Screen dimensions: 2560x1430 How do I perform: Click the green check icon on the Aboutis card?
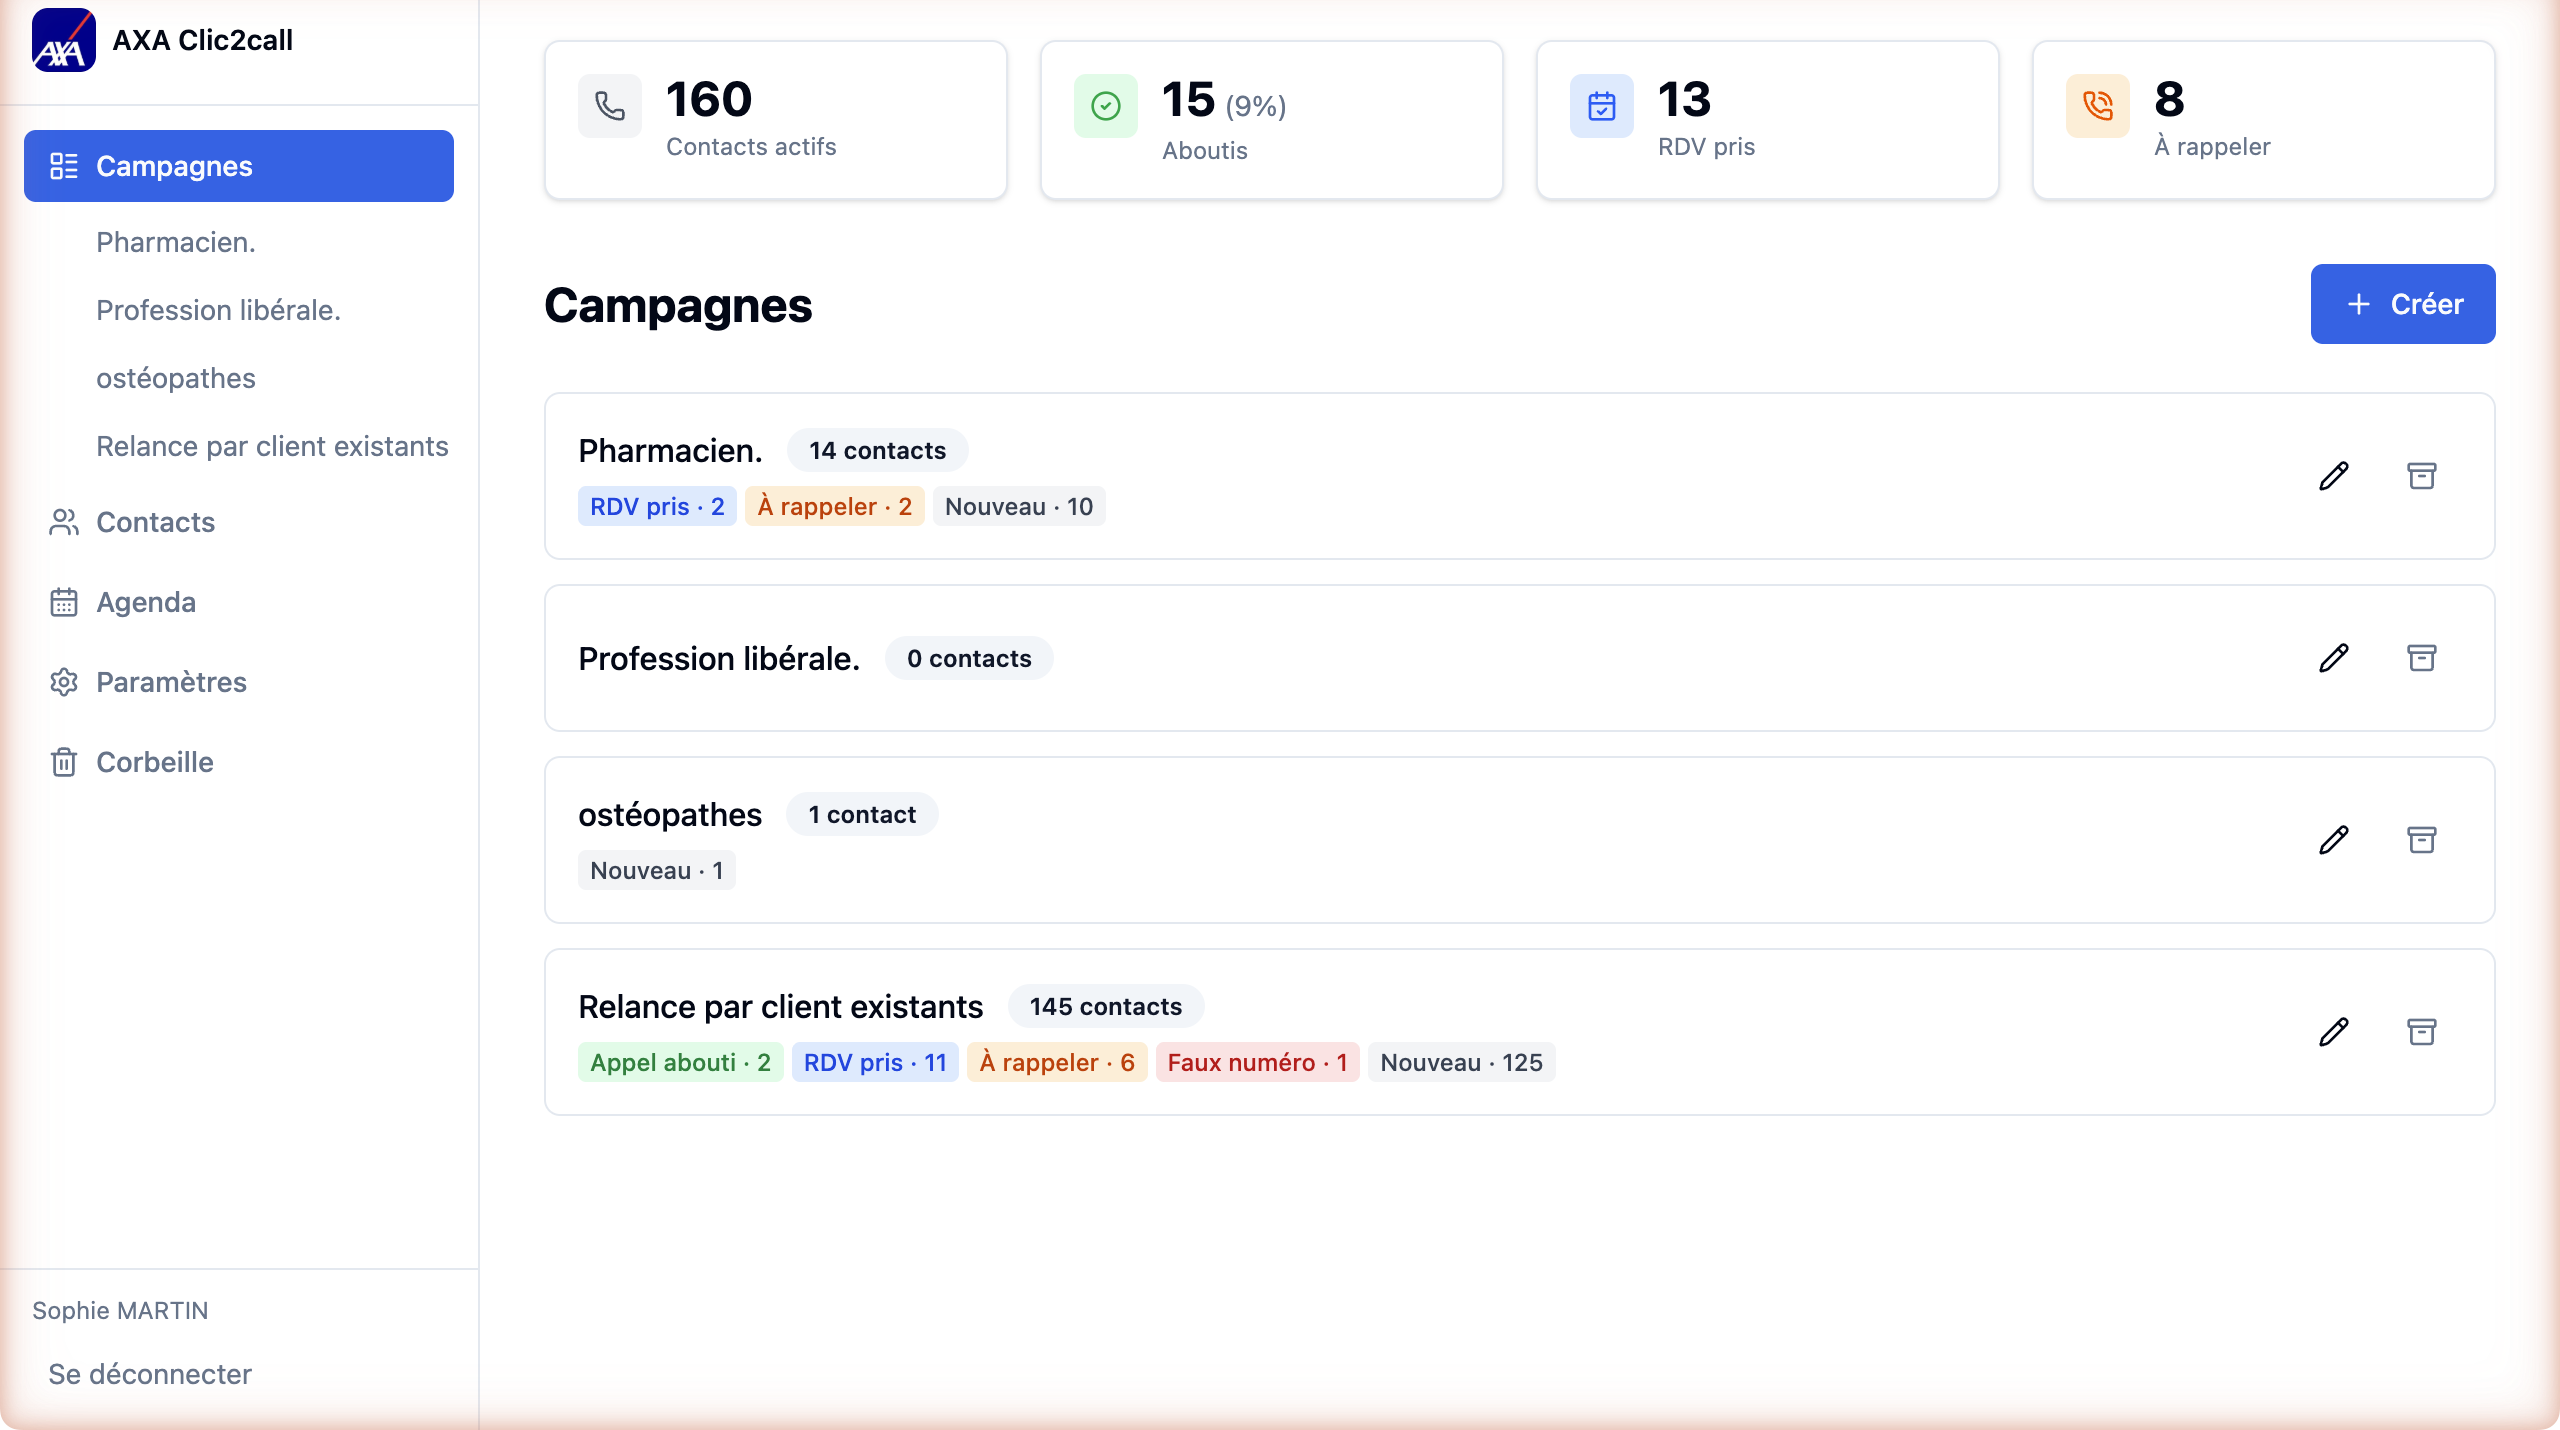click(x=1105, y=107)
